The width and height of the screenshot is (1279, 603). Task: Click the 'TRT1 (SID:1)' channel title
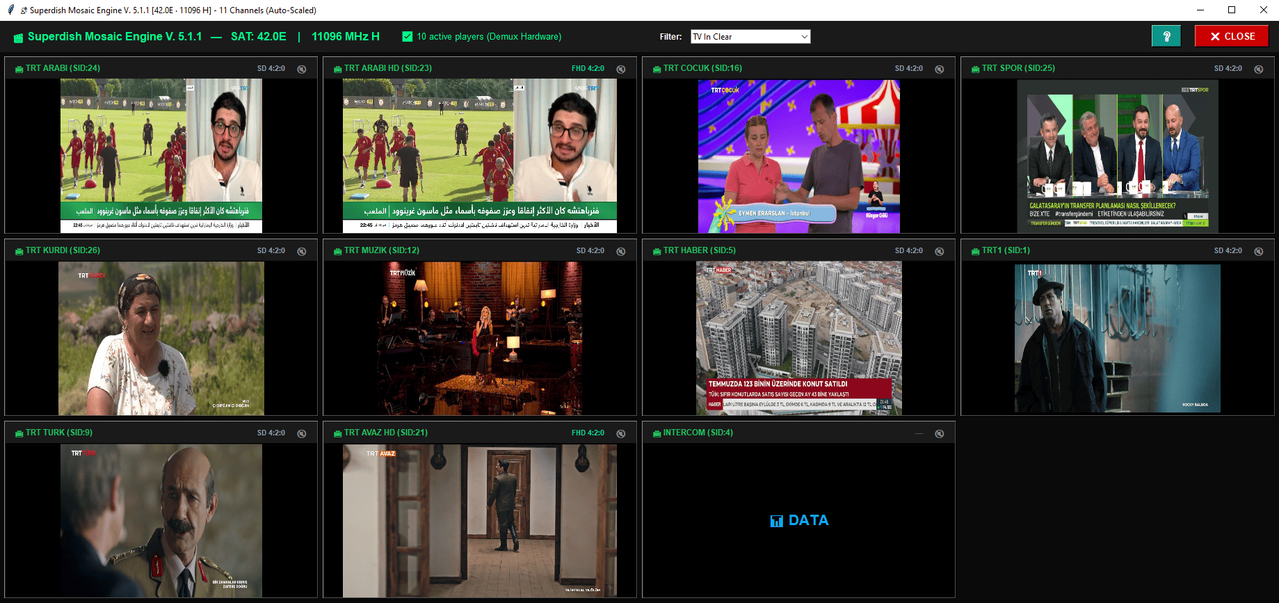tap(1006, 251)
